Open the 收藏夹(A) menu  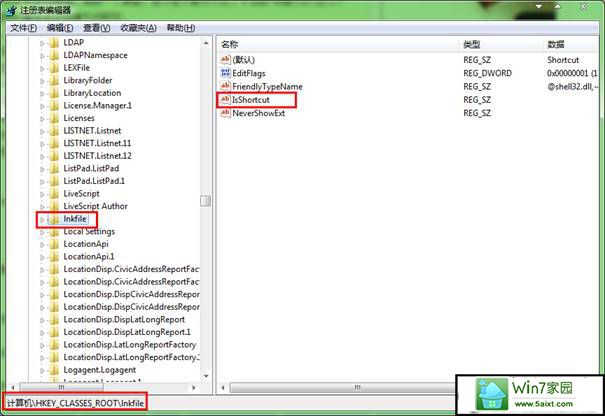pos(139,28)
